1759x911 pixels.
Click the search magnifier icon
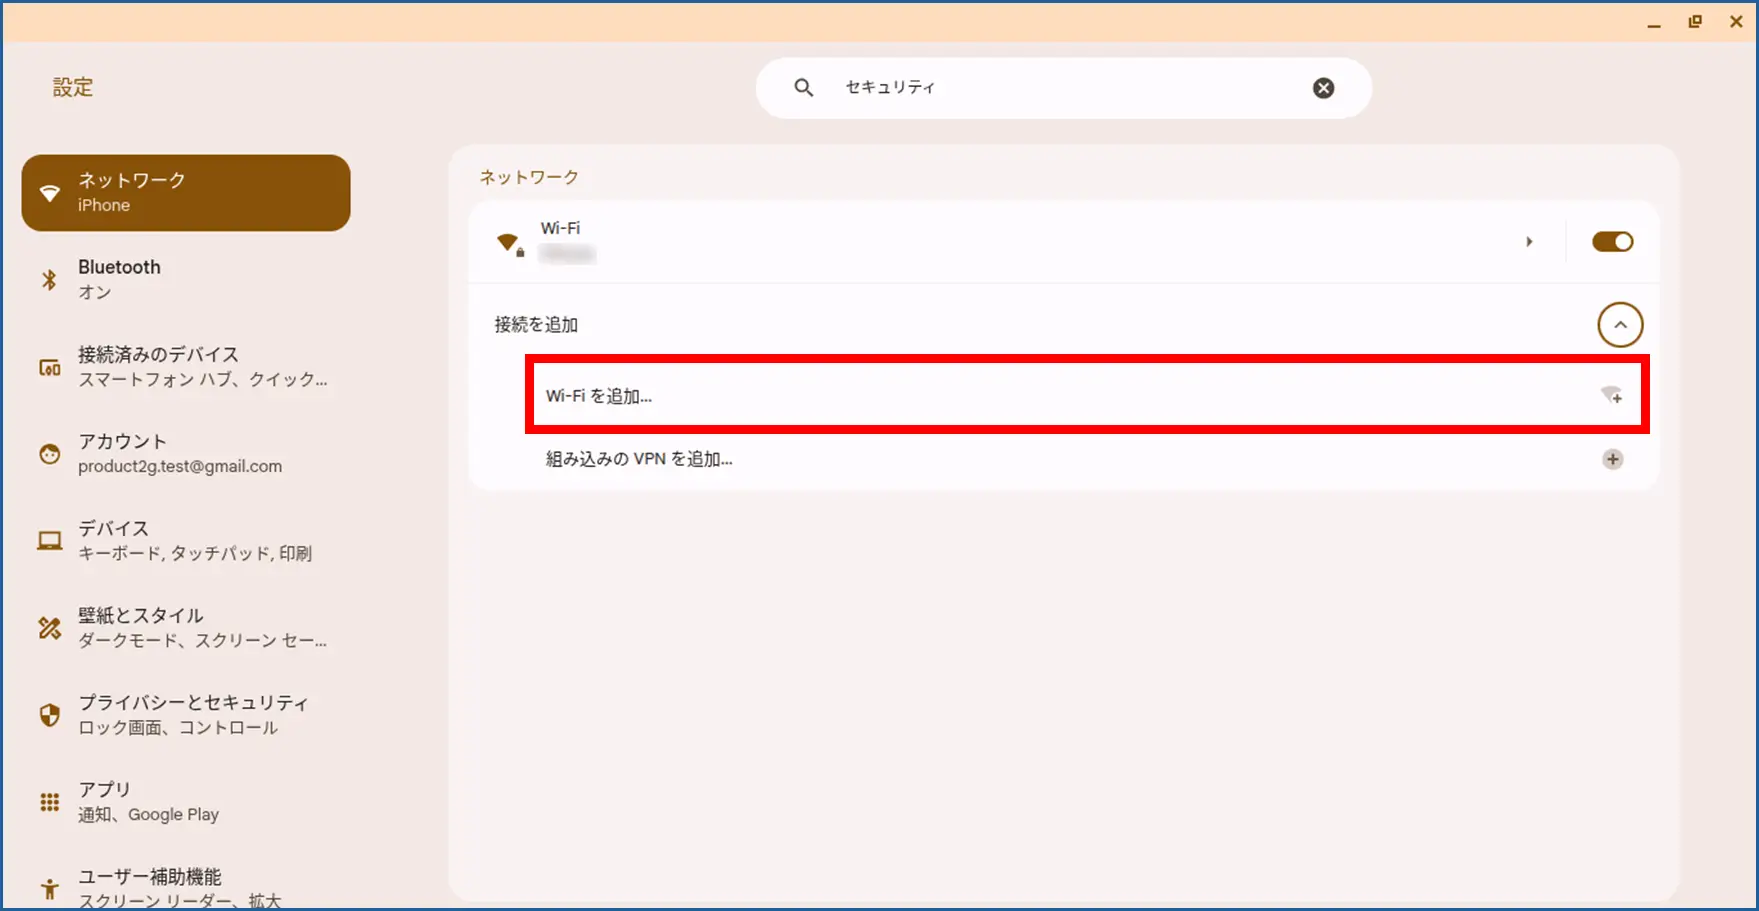pos(803,88)
